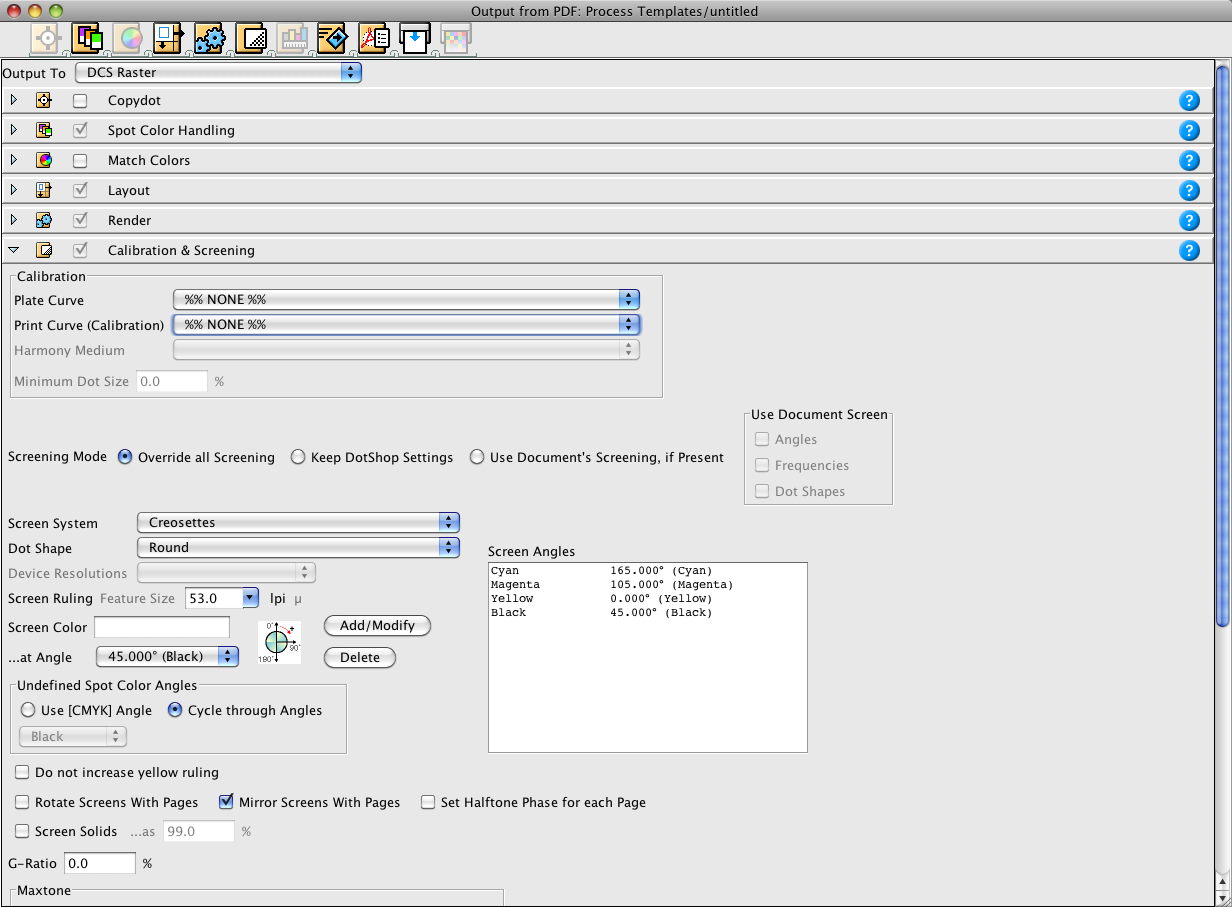Select Override all Screening radio button
Image resolution: width=1232 pixels, height=907 pixels.
point(125,457)
